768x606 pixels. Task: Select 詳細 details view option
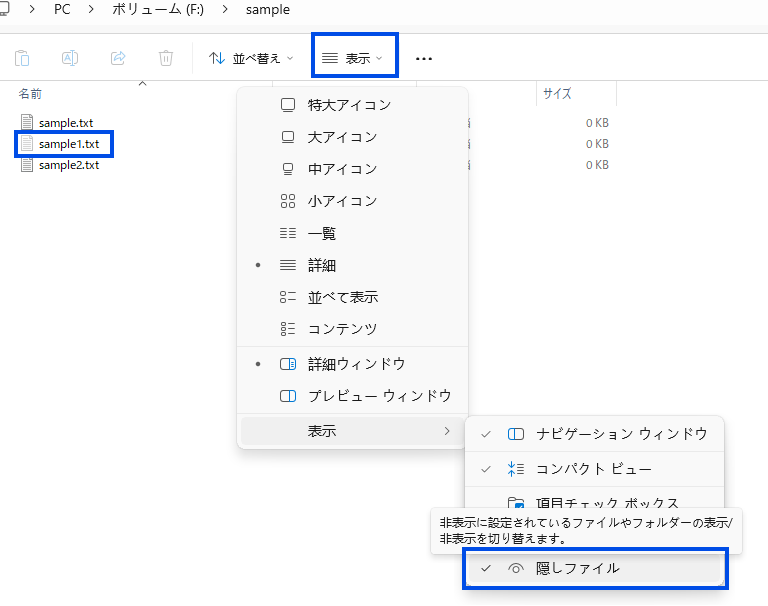(x=352, y=265)
